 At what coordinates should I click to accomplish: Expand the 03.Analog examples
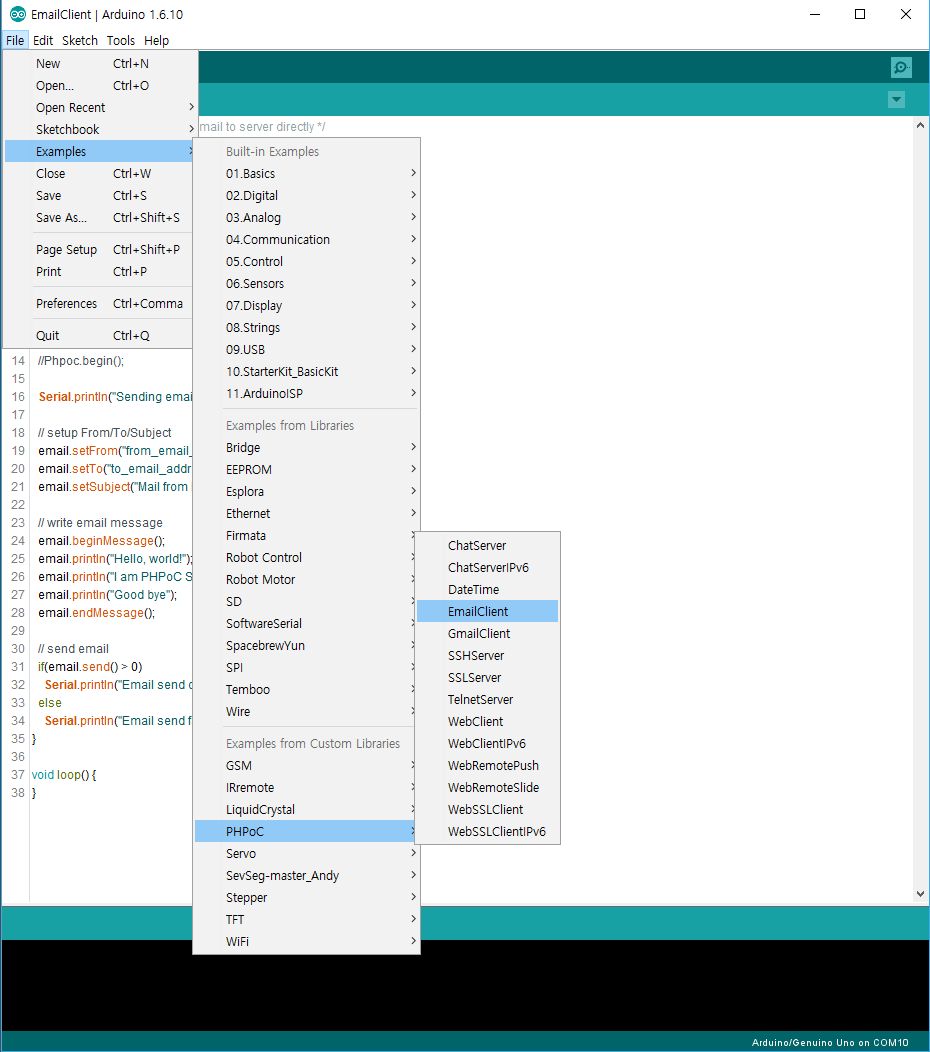307,217
